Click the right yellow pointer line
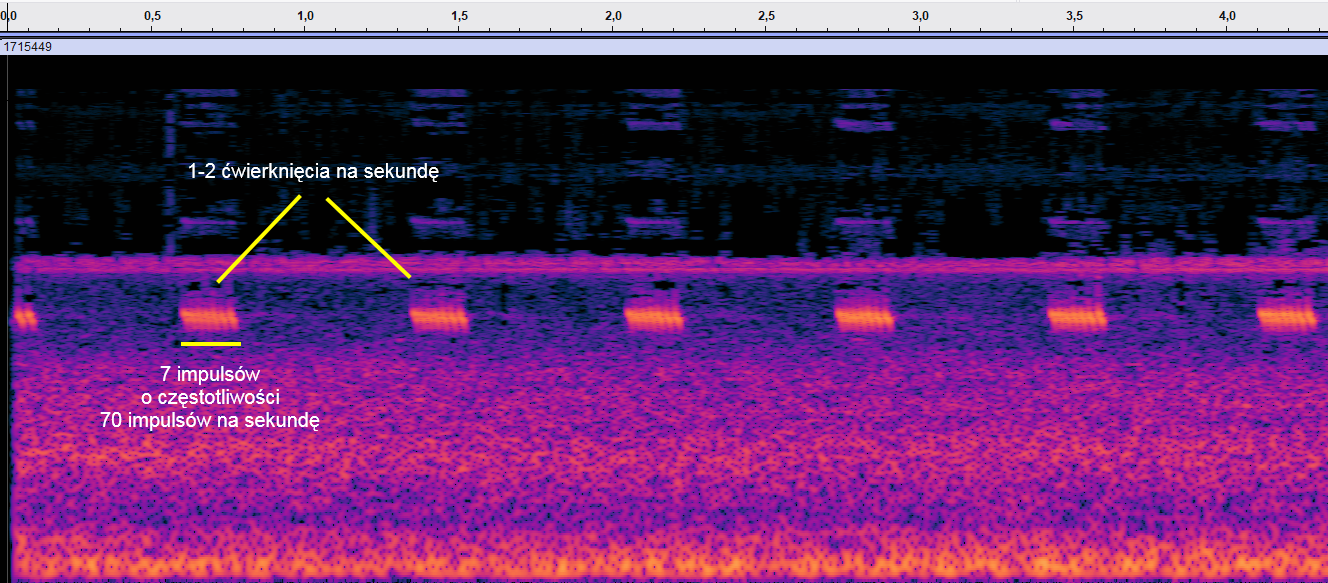 point(368,237)
